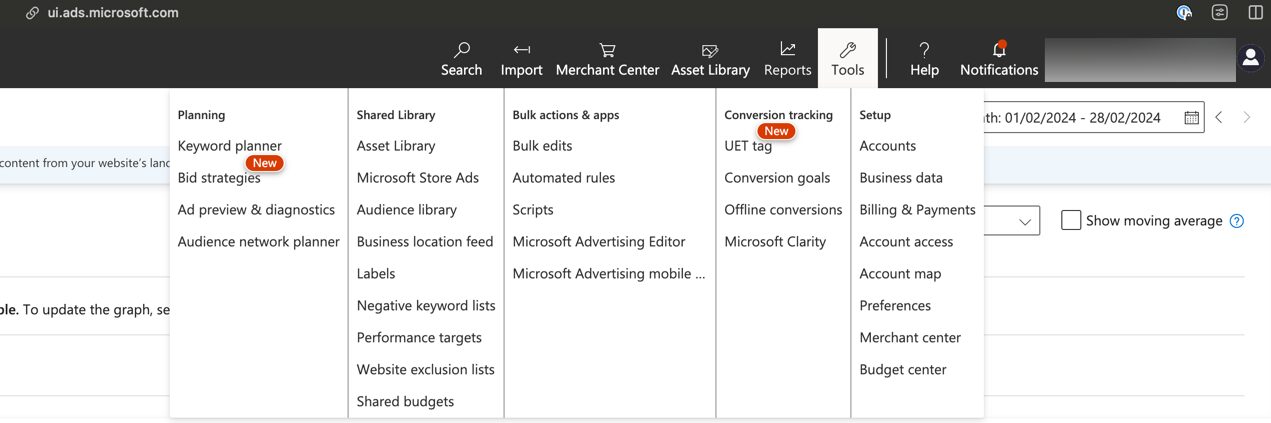Open the Help question mark
The width and height of the screenshot is (1271, 423).
click(x=924, y=49)
